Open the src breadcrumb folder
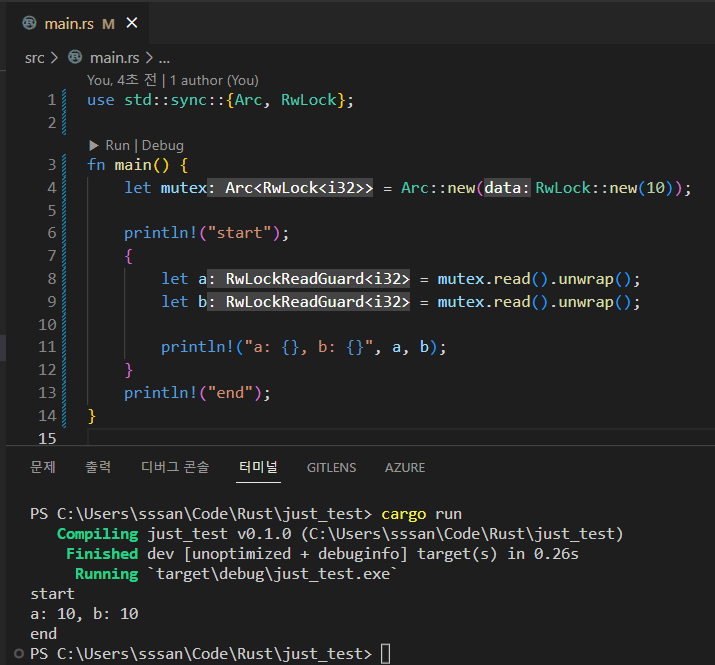Image resolution: width=715 pixels, height=665 pixels. pyautogui.click(x=35, y=58)
